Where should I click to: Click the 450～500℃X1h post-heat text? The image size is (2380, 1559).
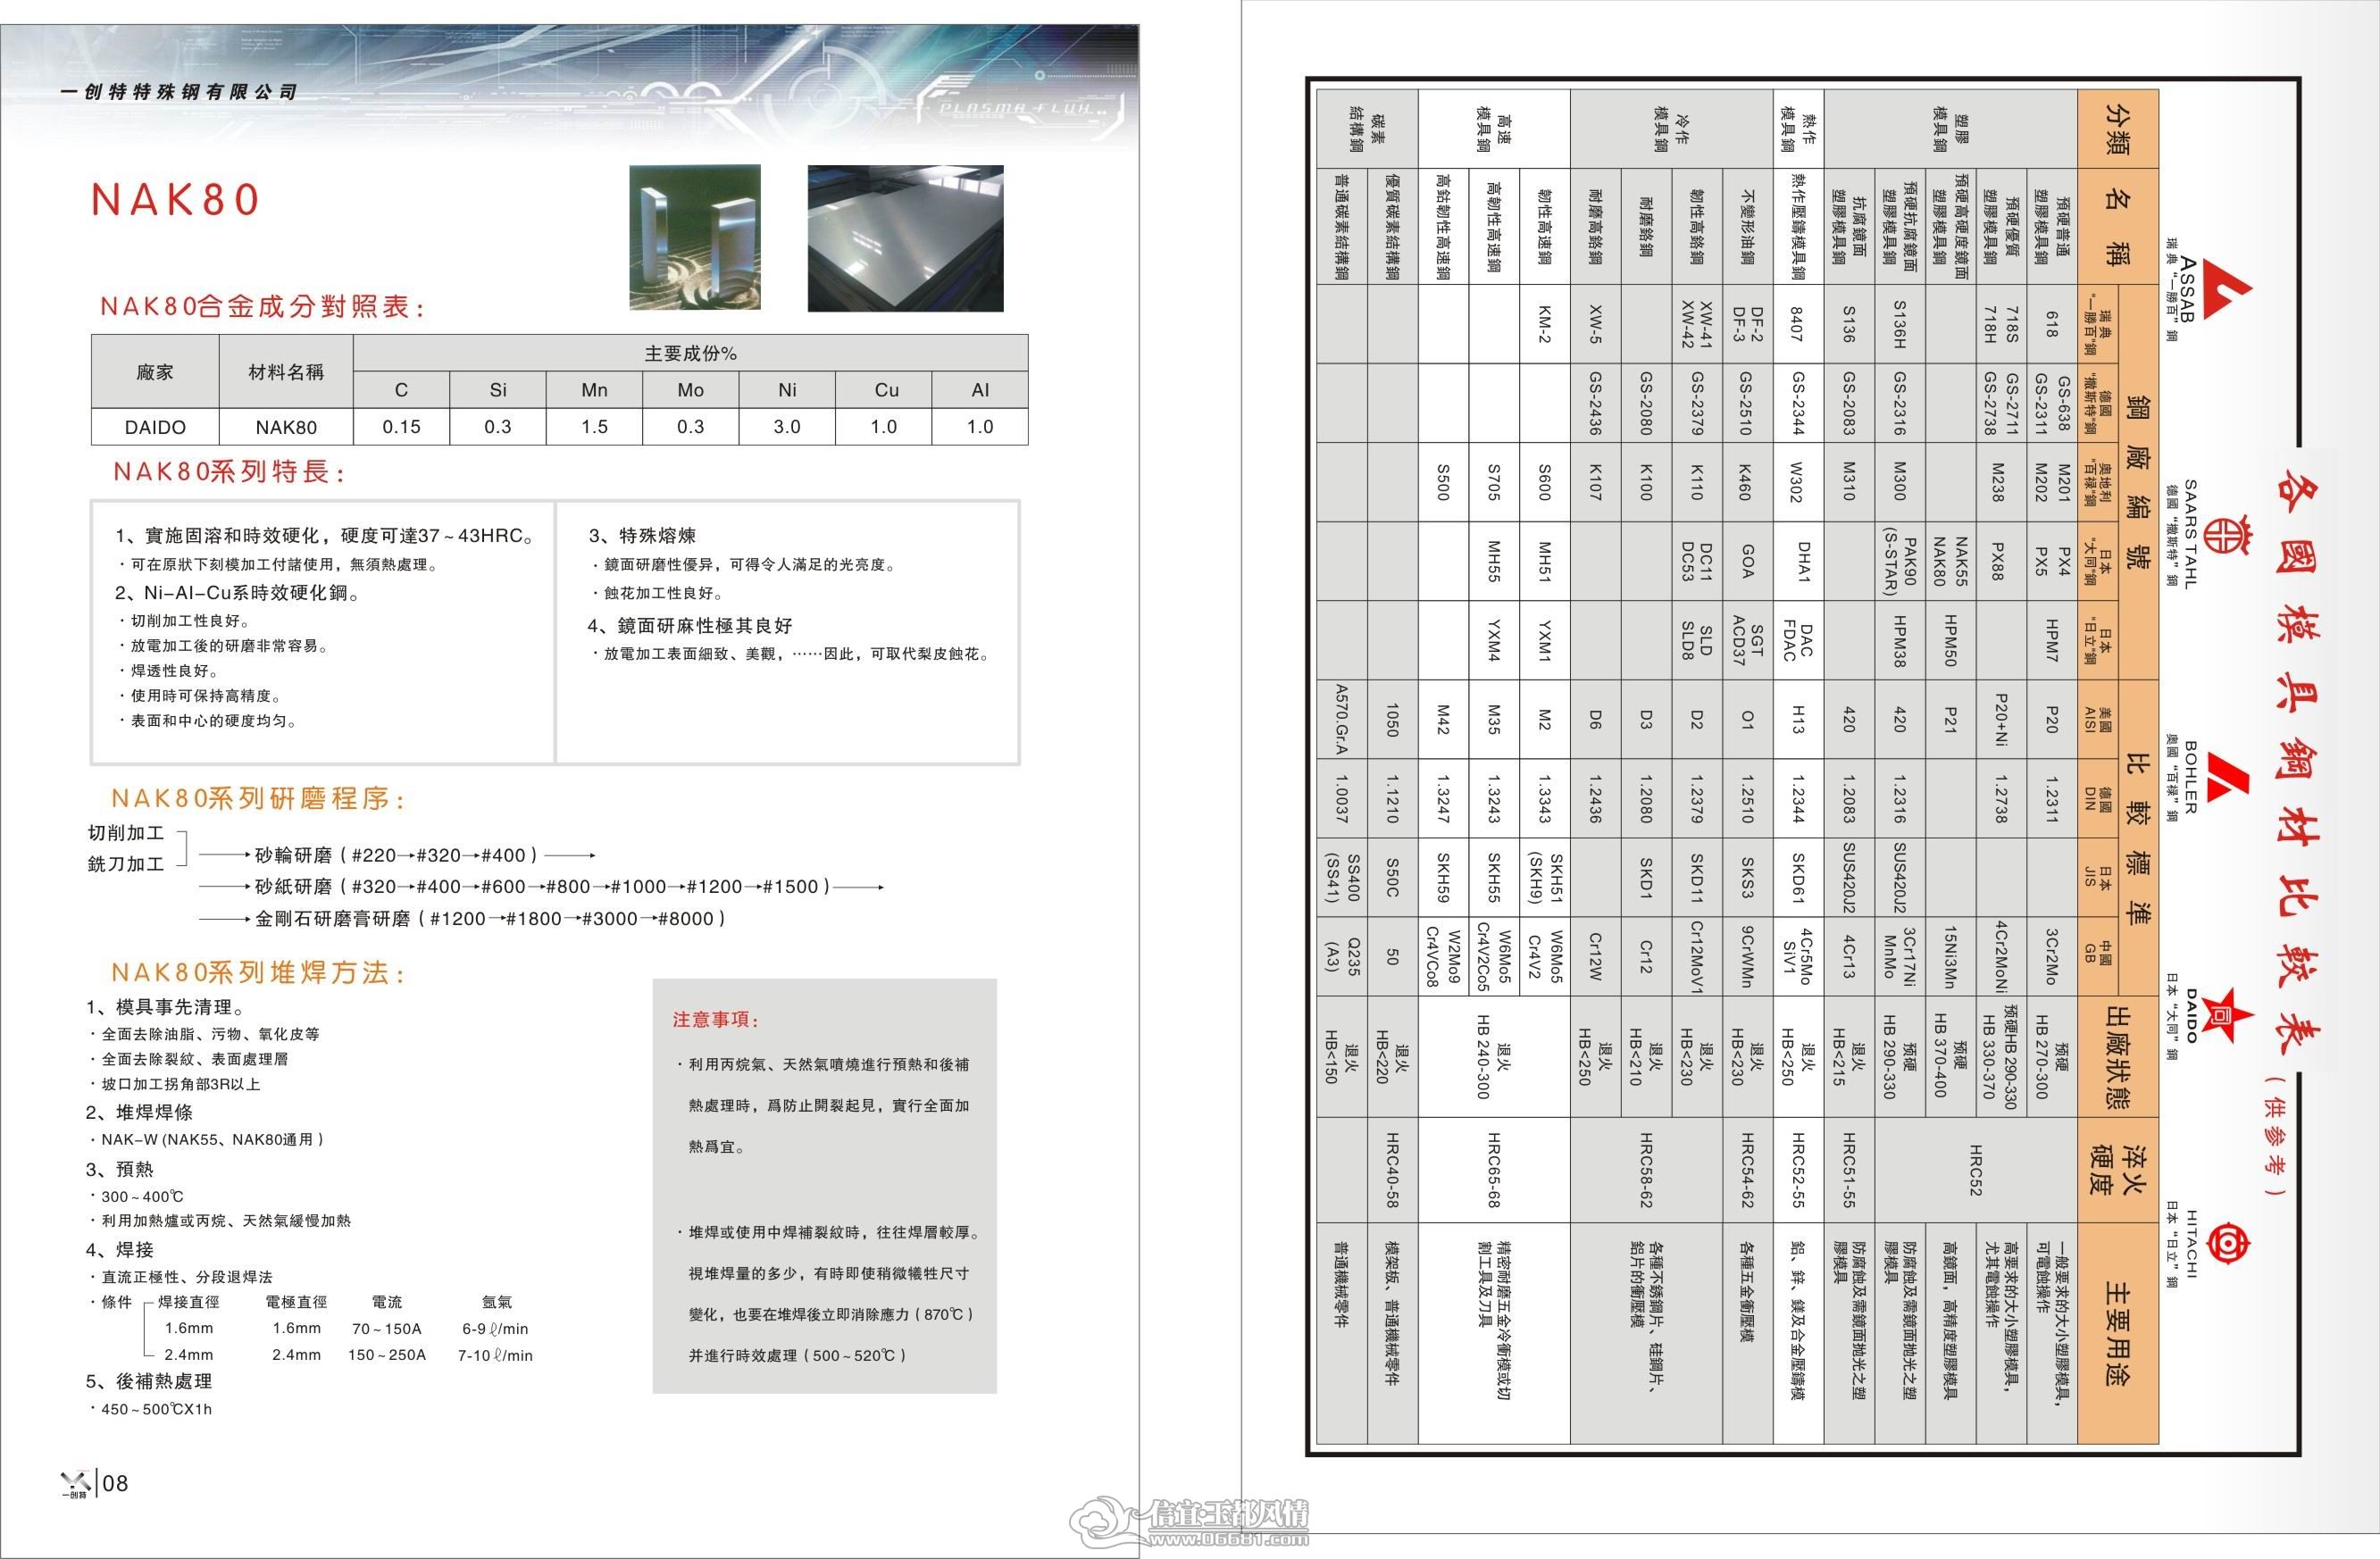tap(156, 1409)
